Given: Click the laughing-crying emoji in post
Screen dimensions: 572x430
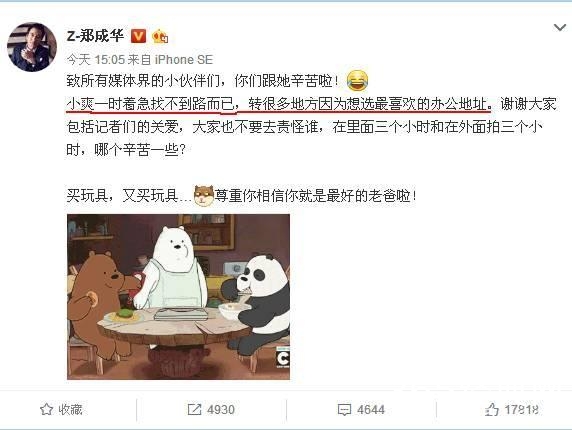Looking at the screenshot, I should pos(357,81).
